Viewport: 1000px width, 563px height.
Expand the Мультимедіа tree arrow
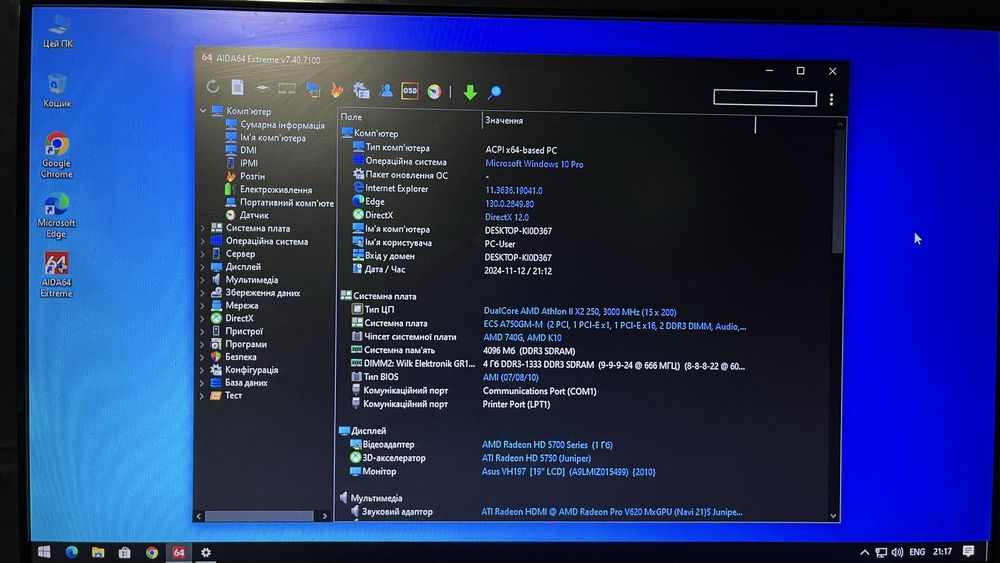(x=203, y=279)
